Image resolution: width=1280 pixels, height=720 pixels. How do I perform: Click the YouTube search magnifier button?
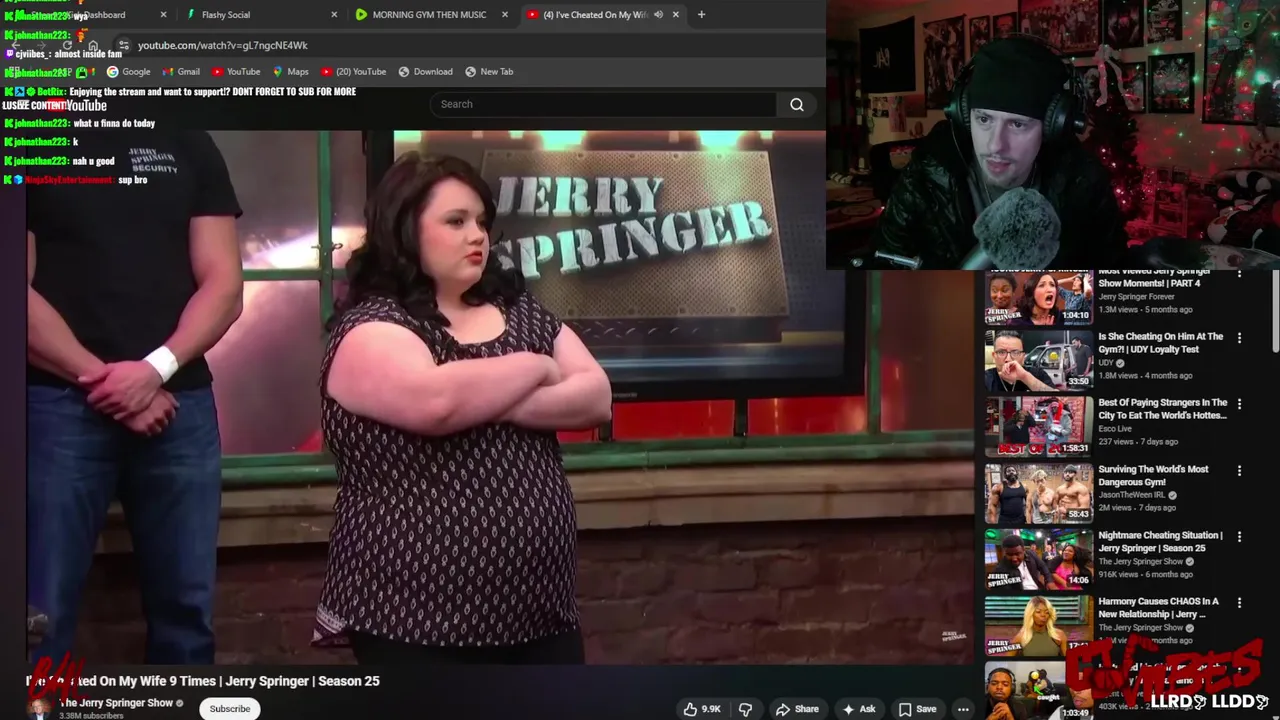point(796,104)
